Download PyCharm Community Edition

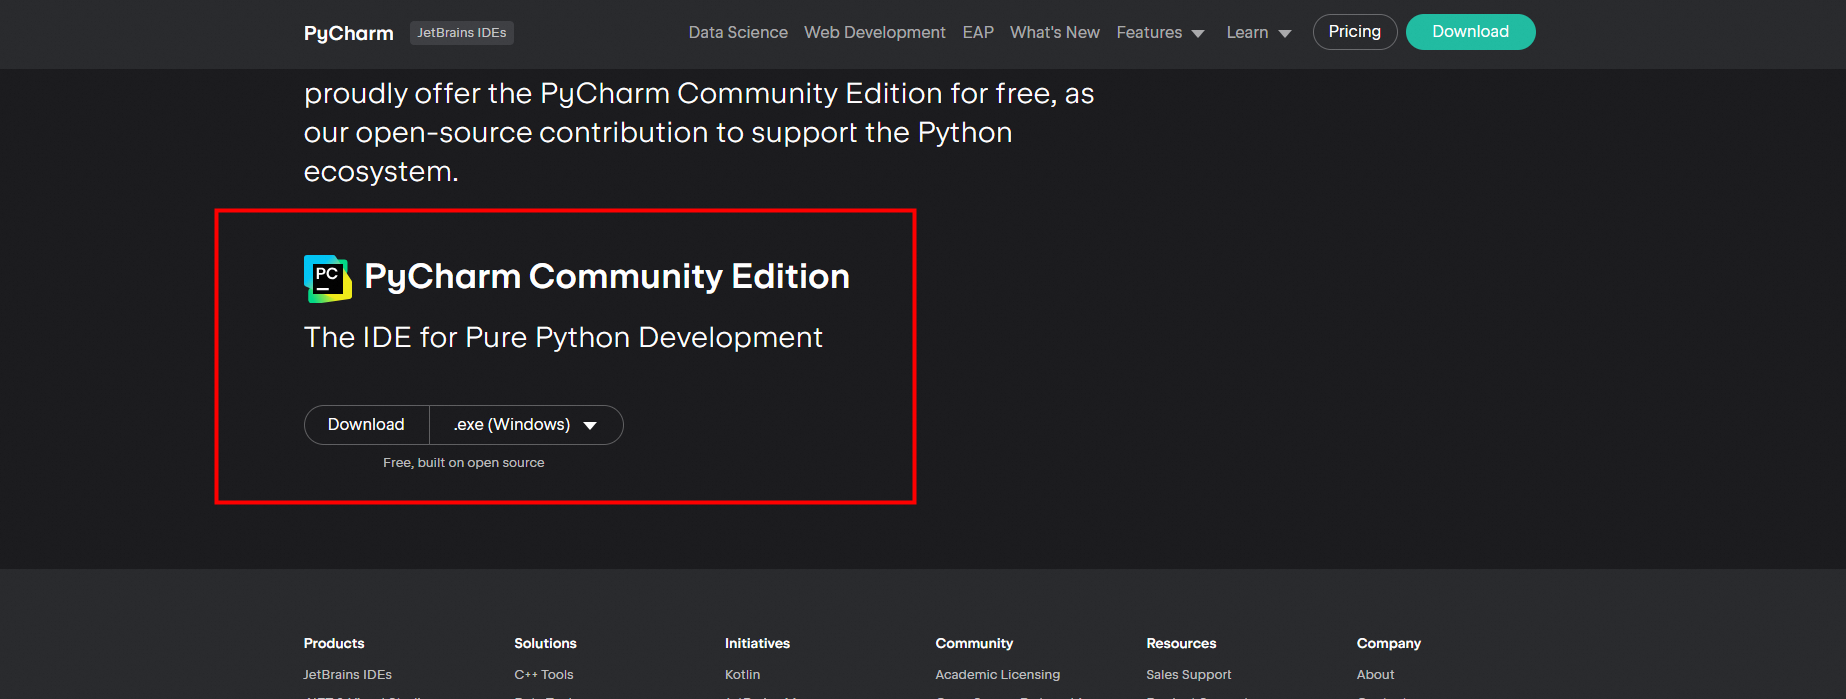[x=366, y=425]
